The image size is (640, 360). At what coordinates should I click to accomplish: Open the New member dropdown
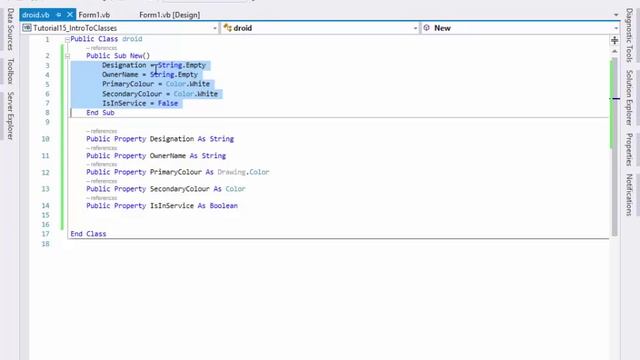(x=616, y=28)
